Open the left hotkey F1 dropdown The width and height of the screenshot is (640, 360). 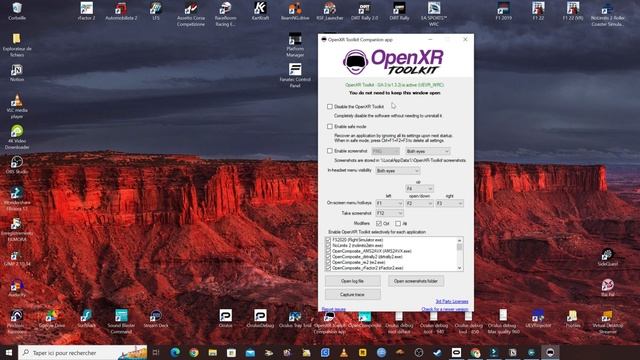(389, 203)
